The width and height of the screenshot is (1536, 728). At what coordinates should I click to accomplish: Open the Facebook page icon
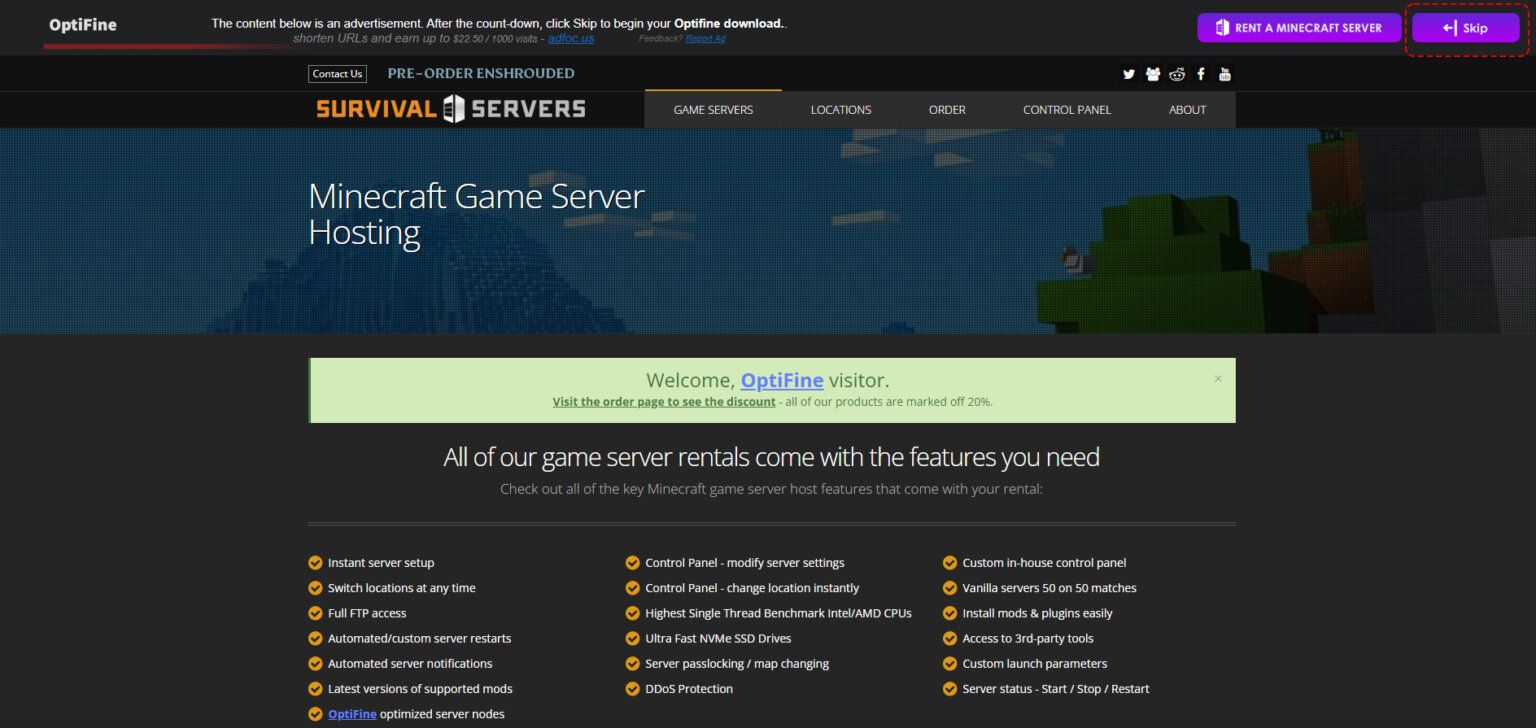(1200, 74)
